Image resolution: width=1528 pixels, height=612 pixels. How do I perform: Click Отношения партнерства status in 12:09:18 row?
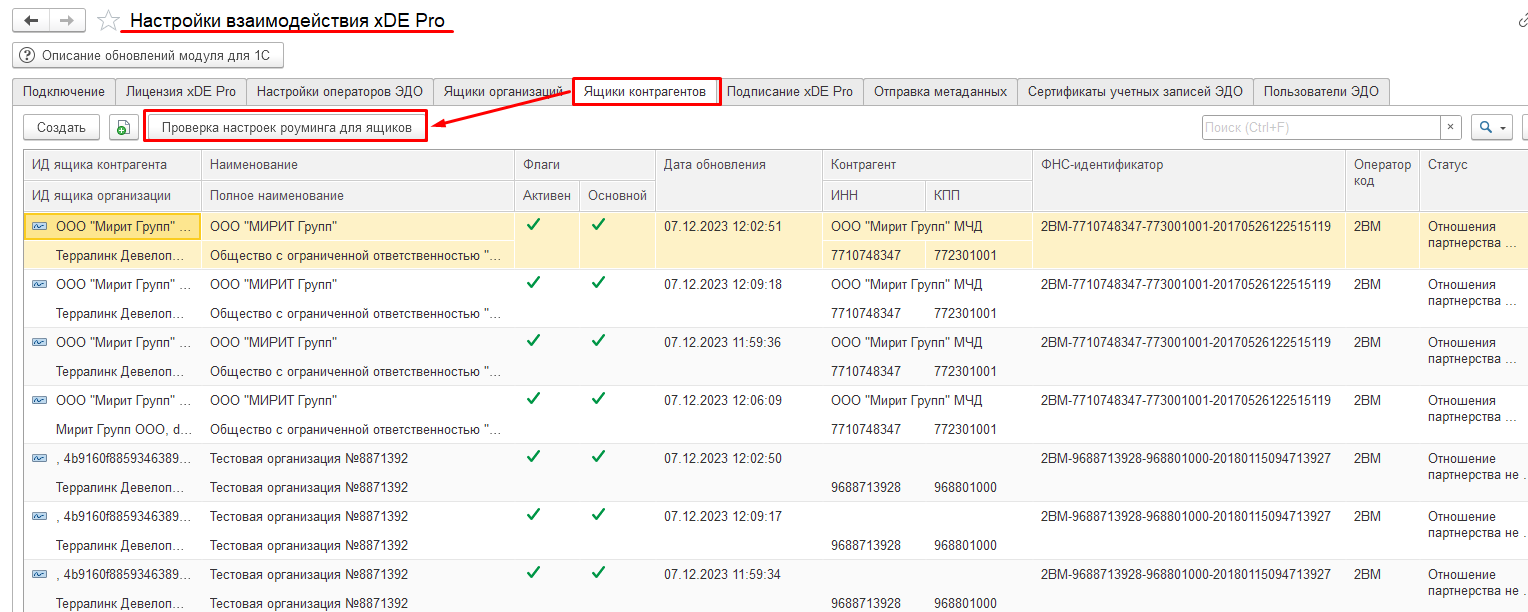(1474, 293)
